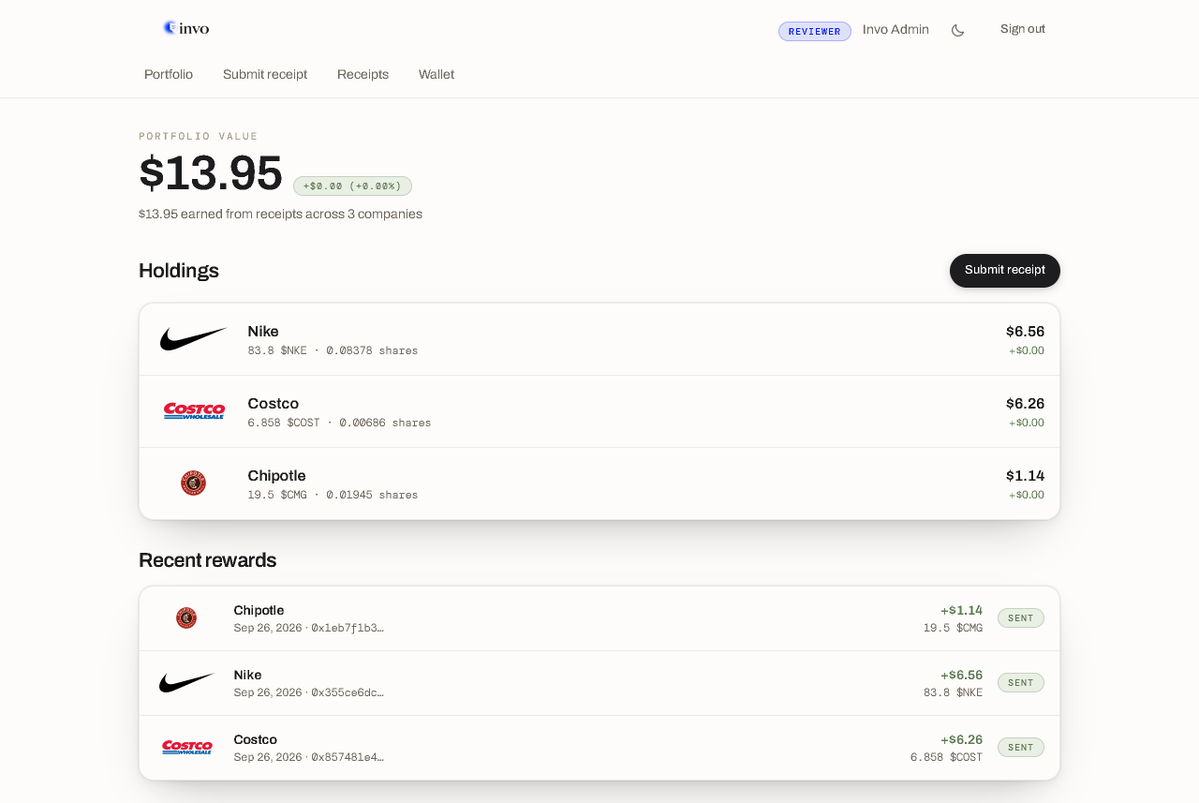
Task: Click the black Submit receipt button
Action: click(x=1005, y=271)
